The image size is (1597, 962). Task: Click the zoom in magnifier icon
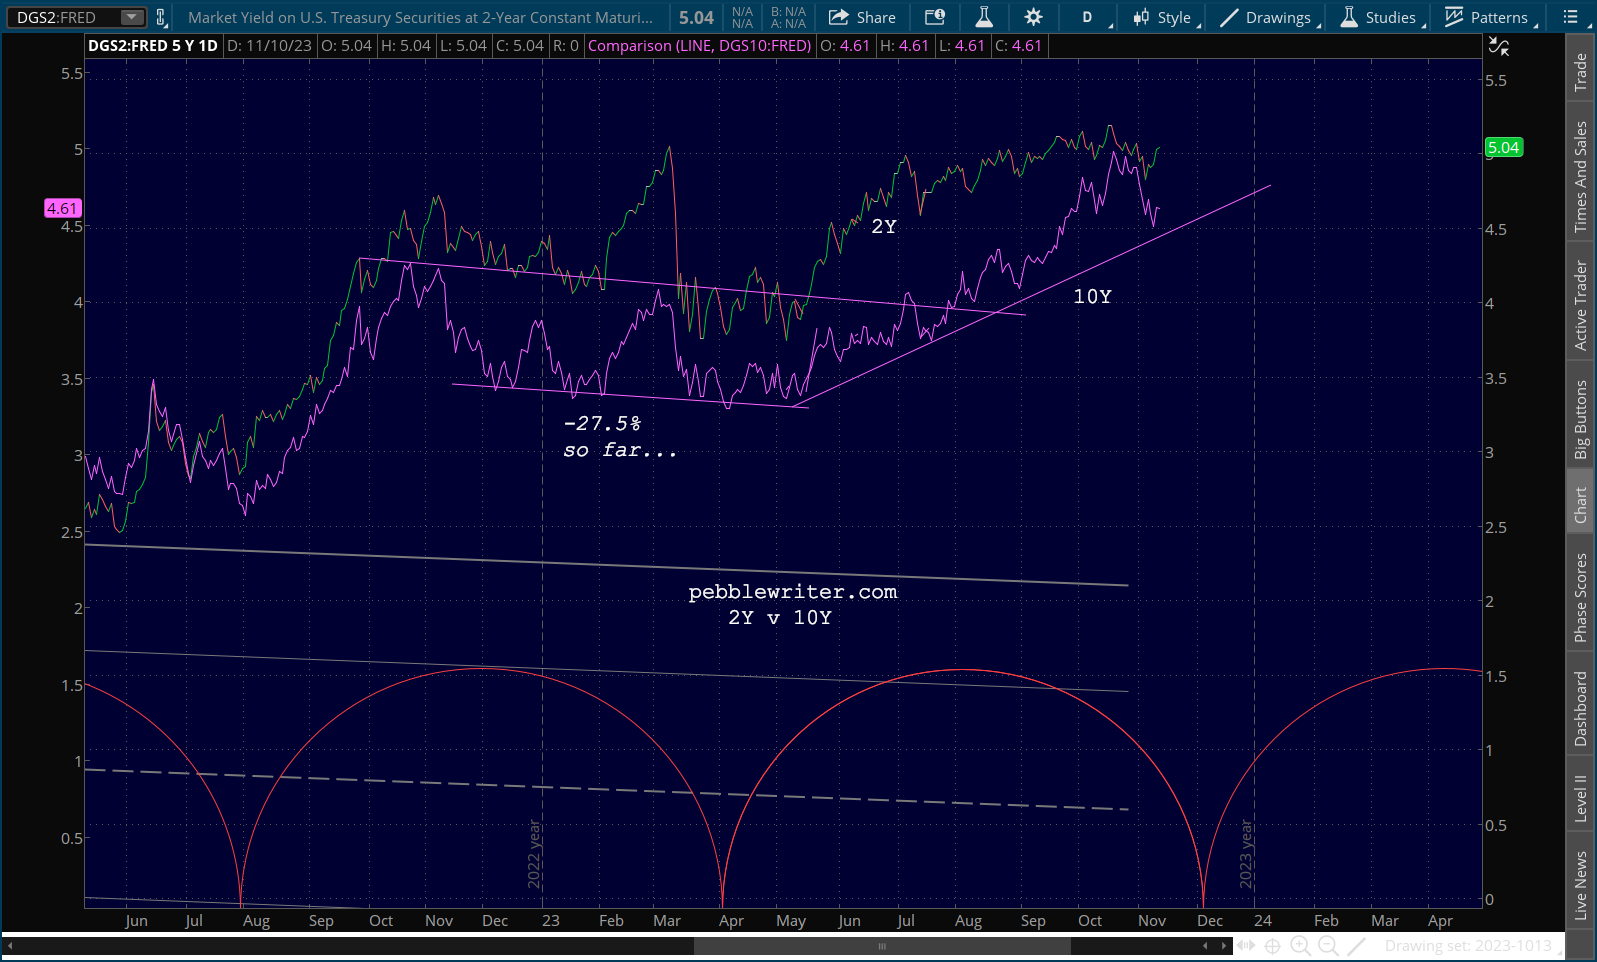[x=1300, y=945]
